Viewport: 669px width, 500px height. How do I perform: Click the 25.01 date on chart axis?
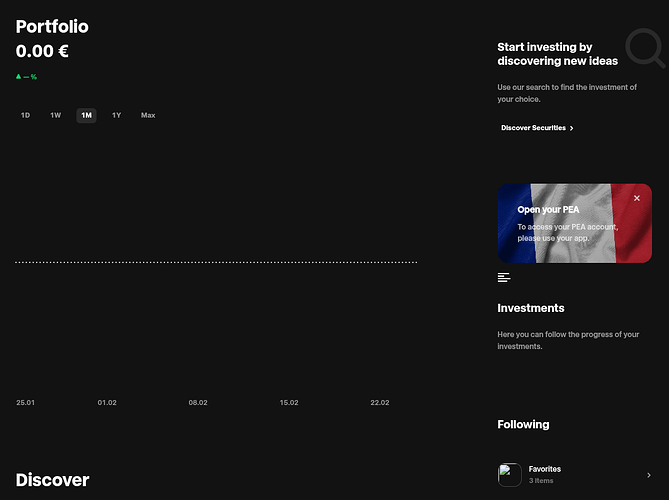[25, 402]
